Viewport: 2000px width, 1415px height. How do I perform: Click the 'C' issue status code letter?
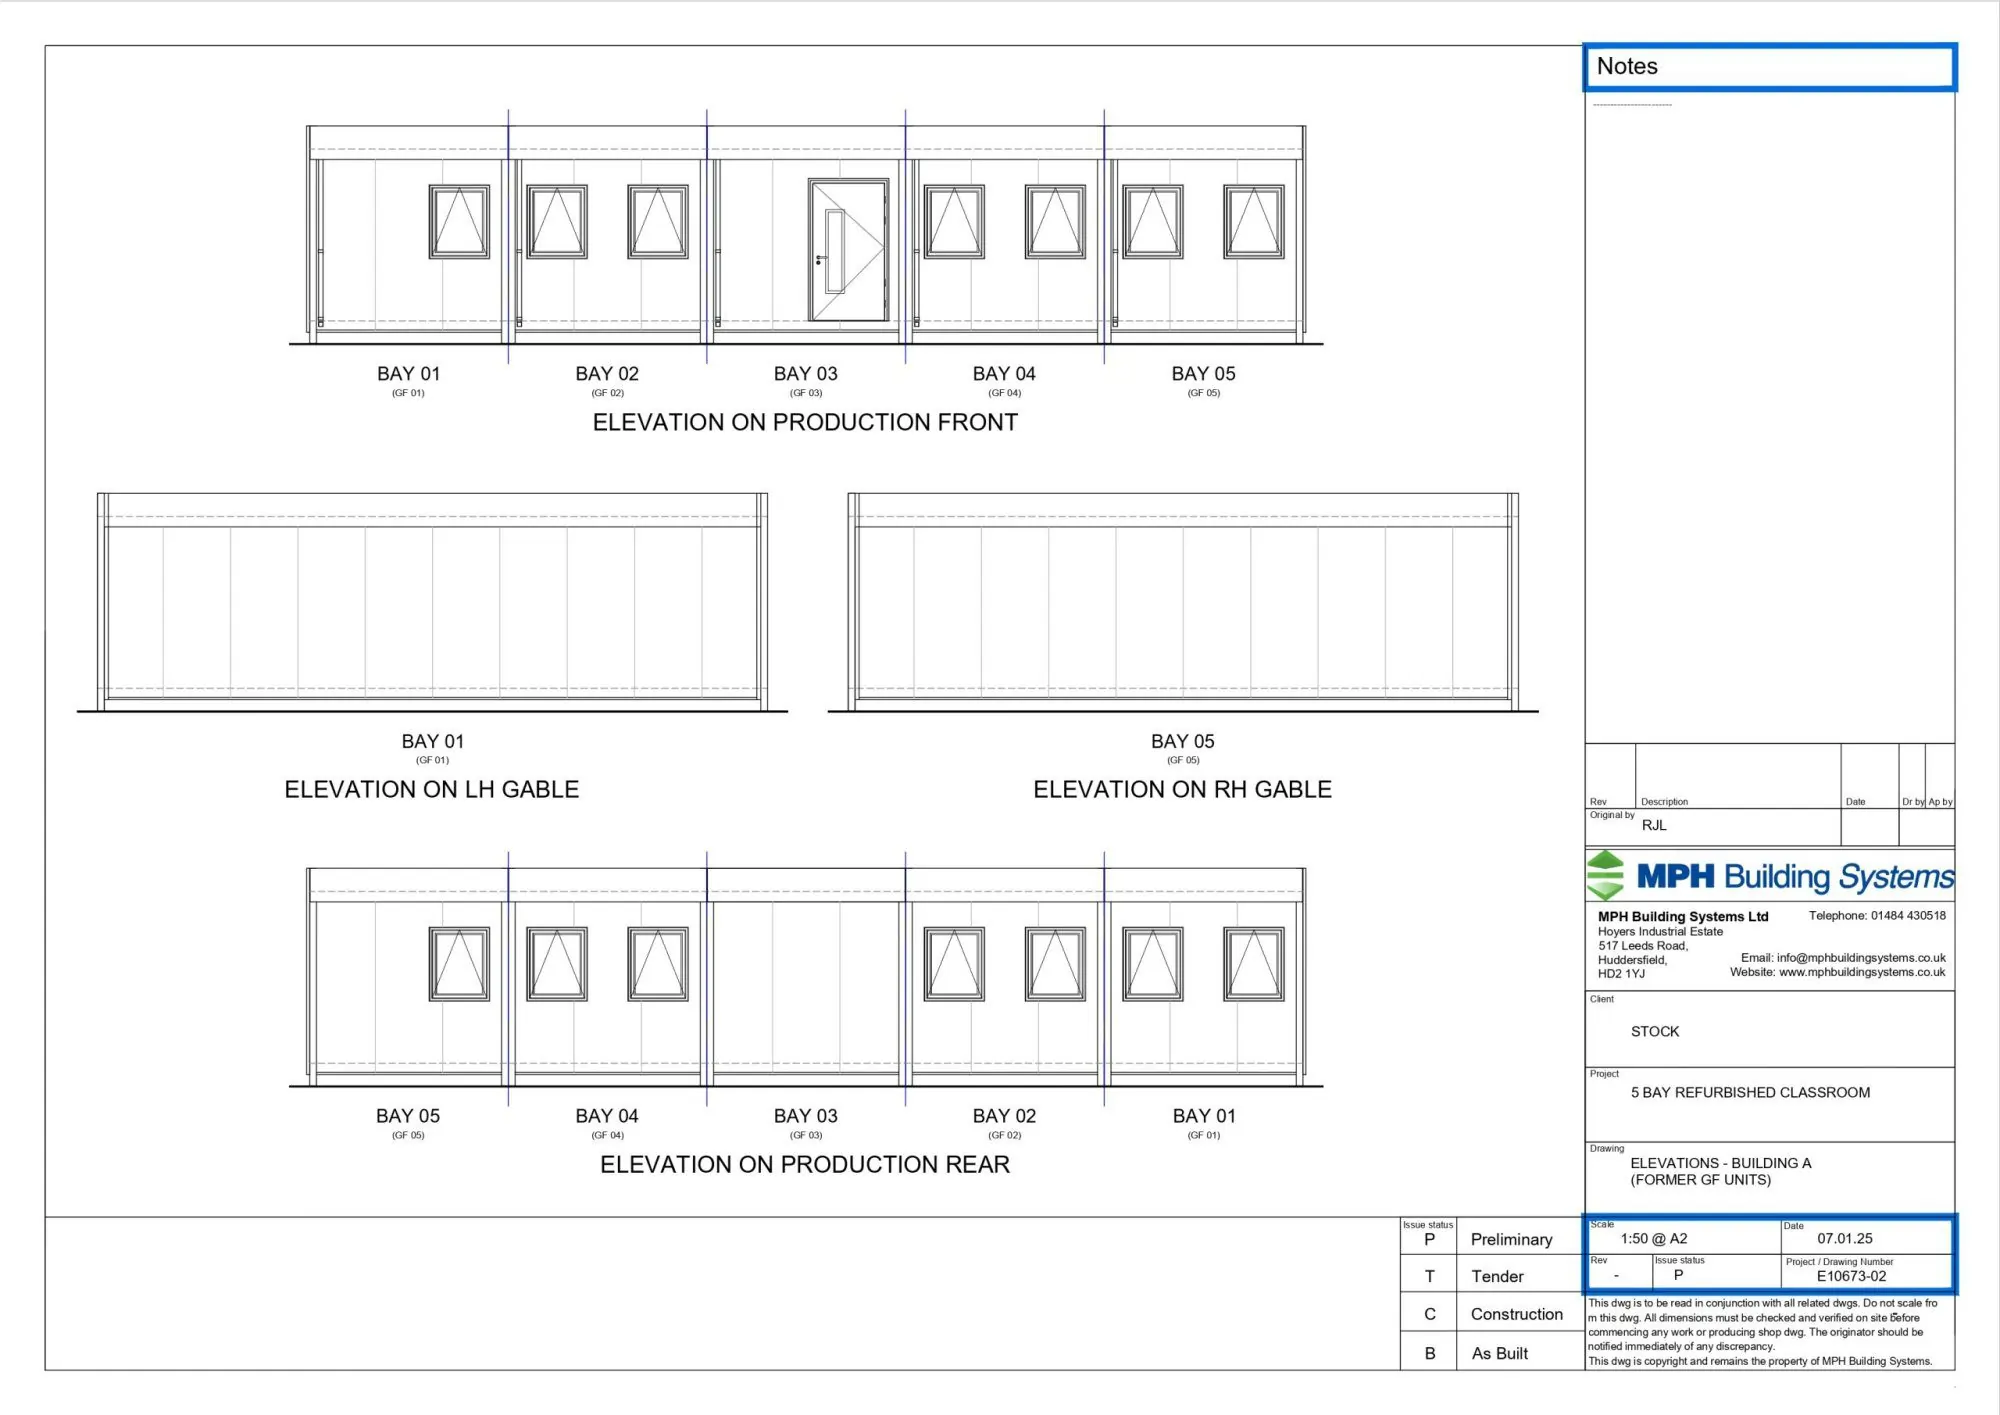(1430, 1314)
